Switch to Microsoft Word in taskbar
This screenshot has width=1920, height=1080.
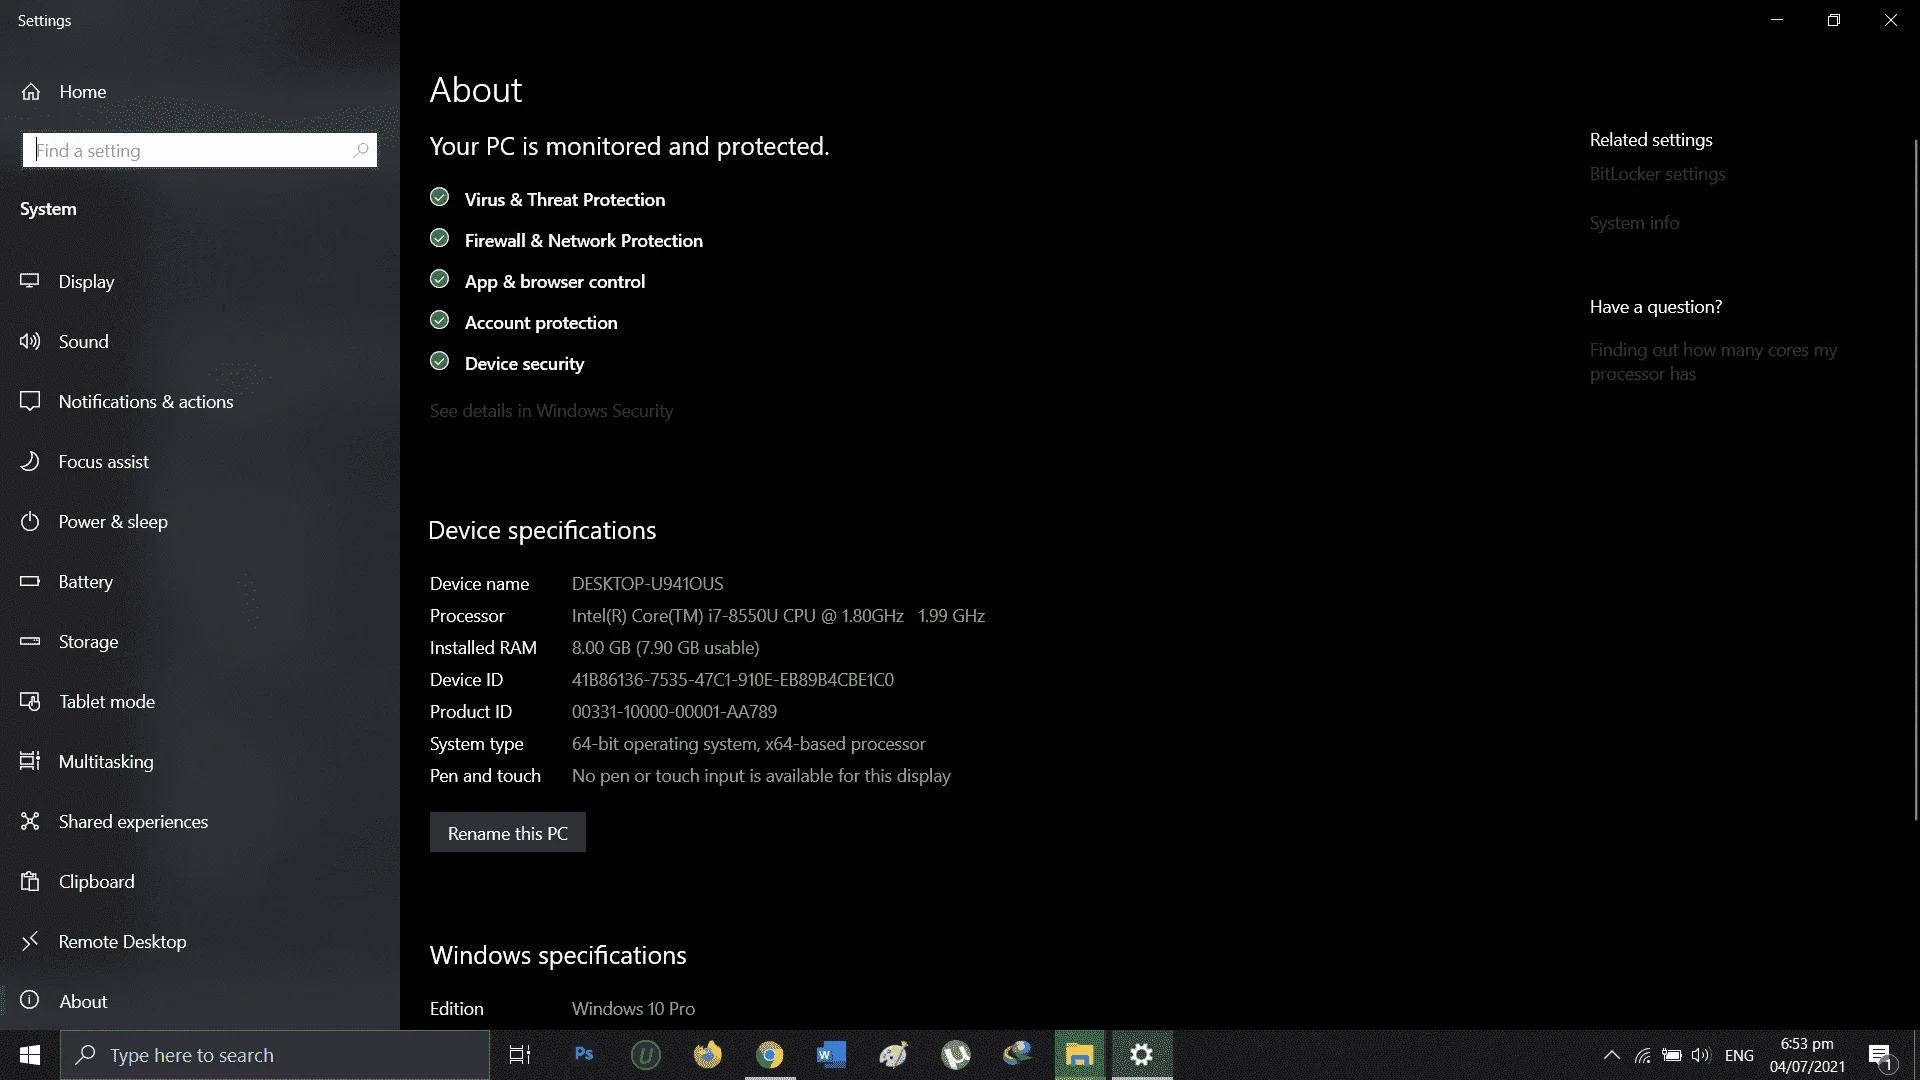point(832,1055)
